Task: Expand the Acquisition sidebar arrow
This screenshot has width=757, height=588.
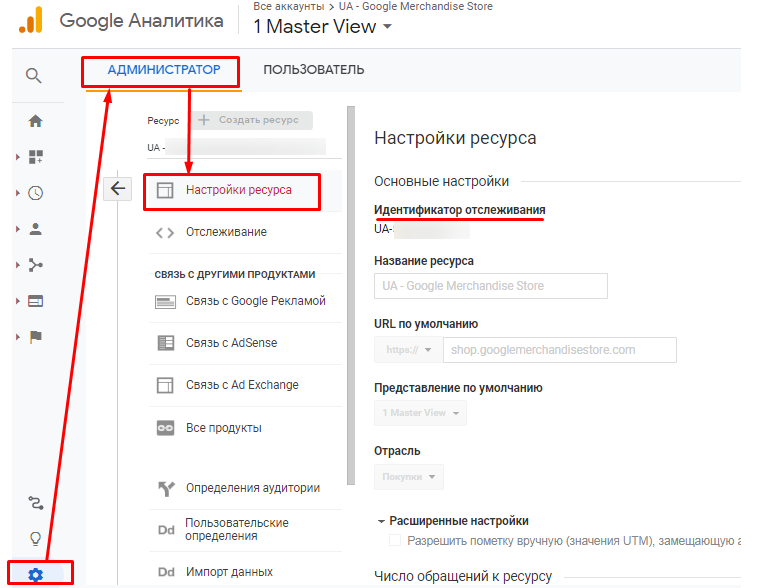Action: [18, 265]
